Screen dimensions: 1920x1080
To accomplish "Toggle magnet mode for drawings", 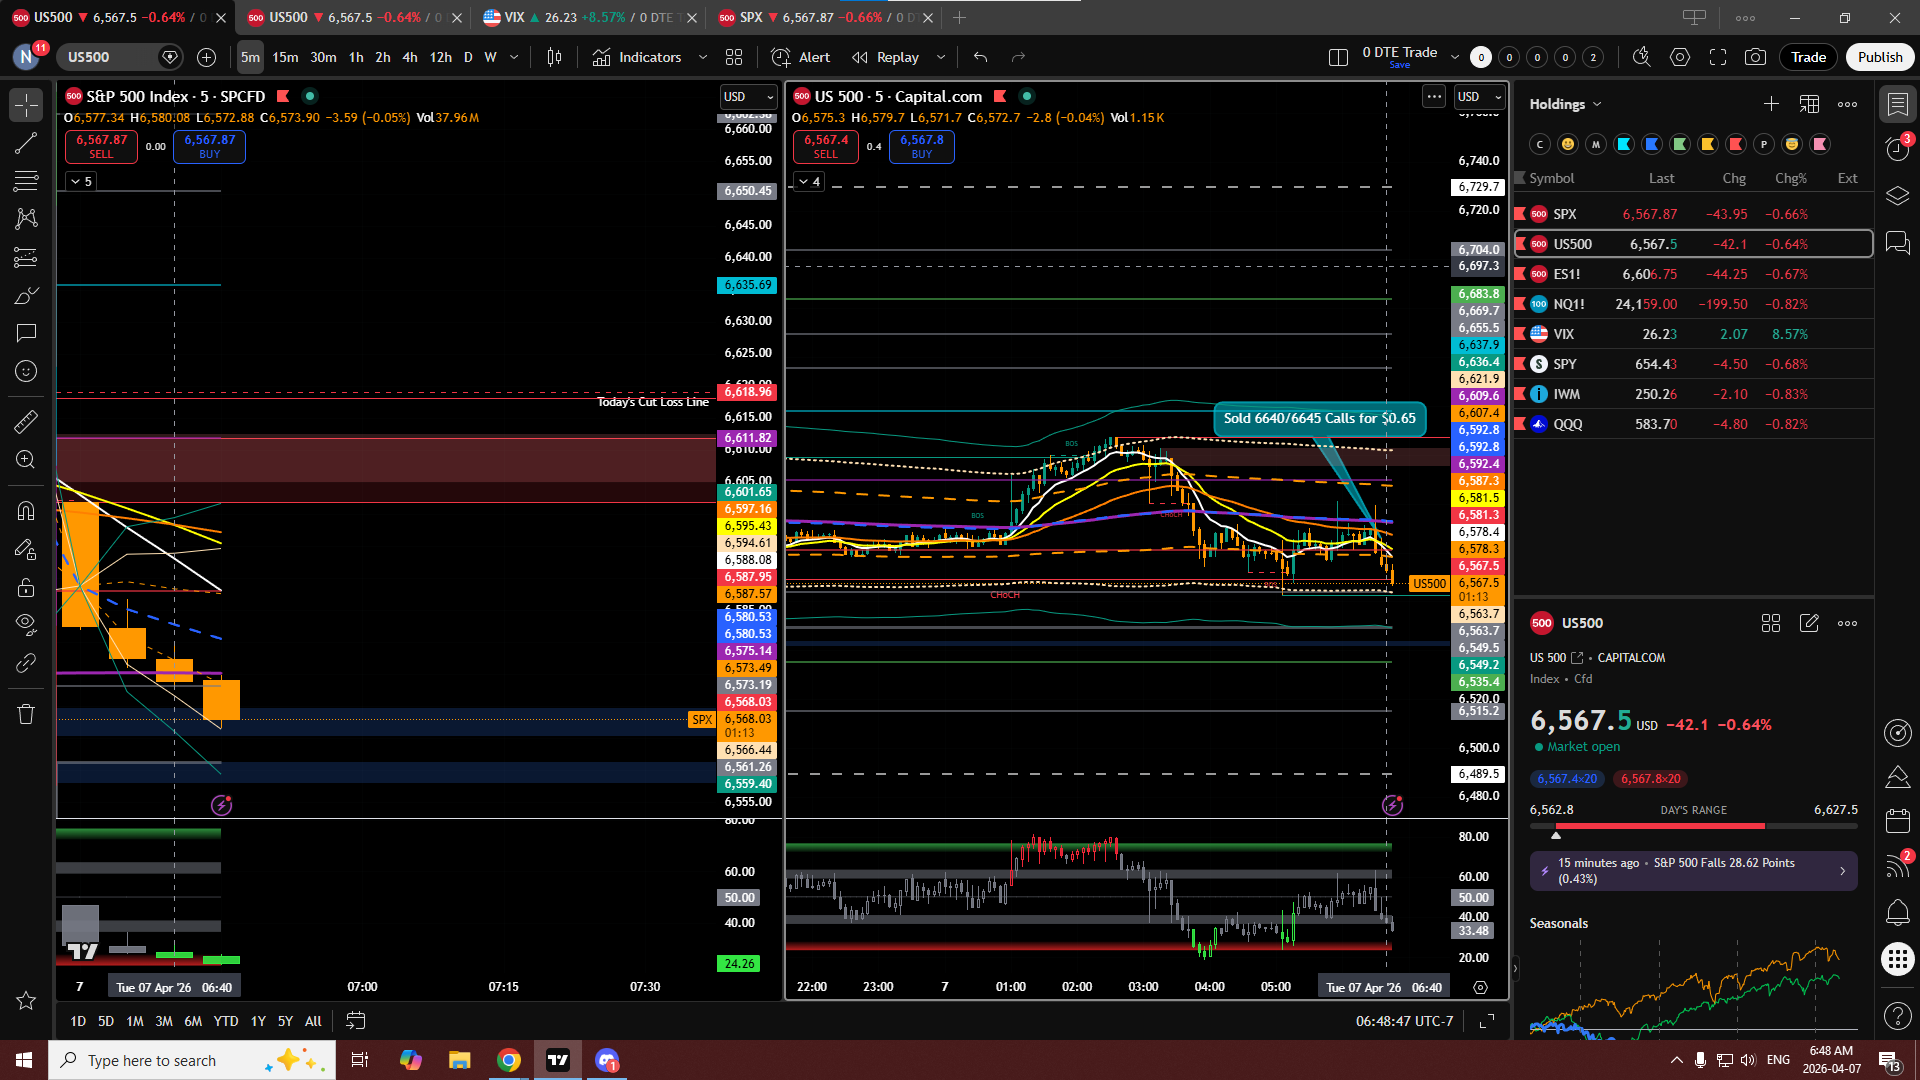I will pyautogui.click(x=26, y=511).
